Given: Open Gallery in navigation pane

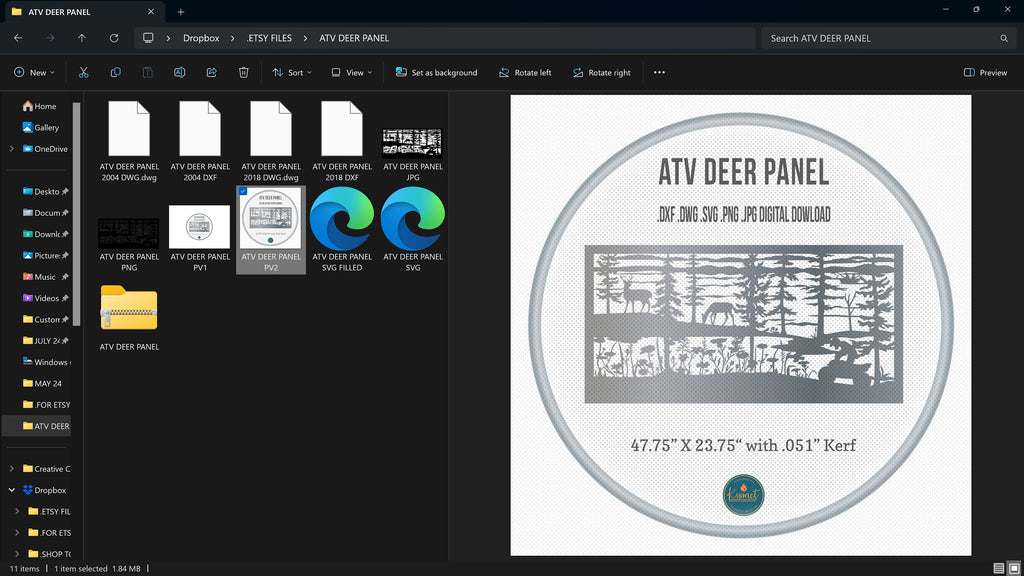Looking at the screenshot, I should tap(40, 127).
